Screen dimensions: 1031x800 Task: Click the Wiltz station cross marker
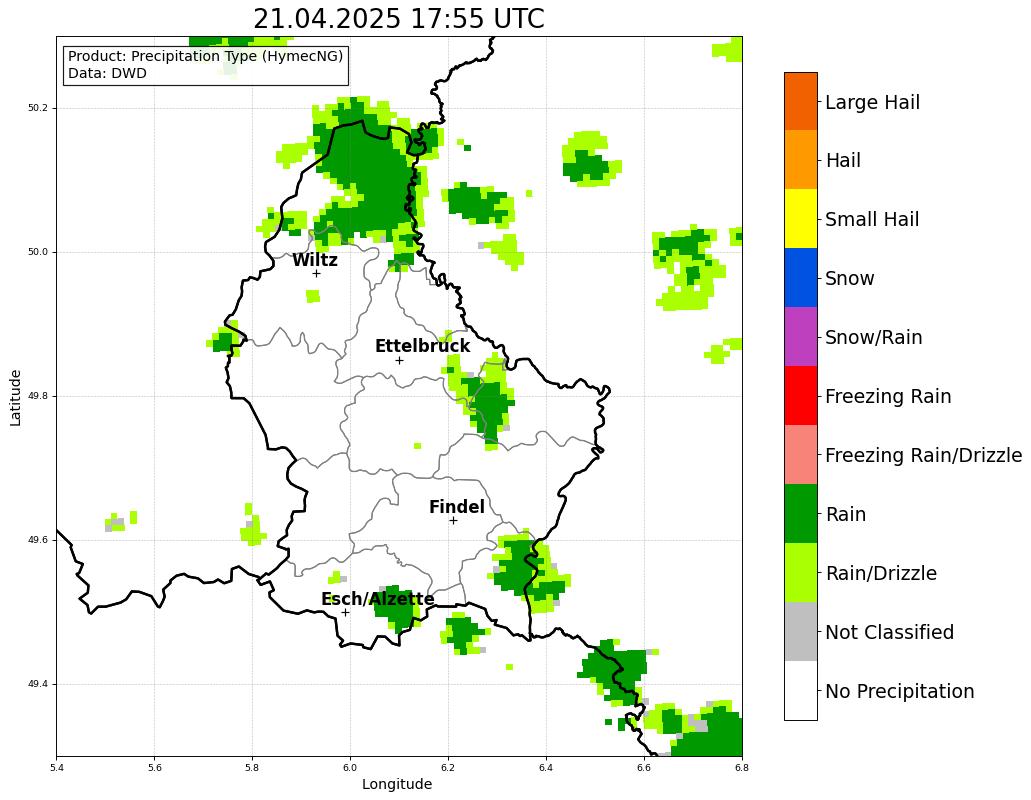coord(316,273)
